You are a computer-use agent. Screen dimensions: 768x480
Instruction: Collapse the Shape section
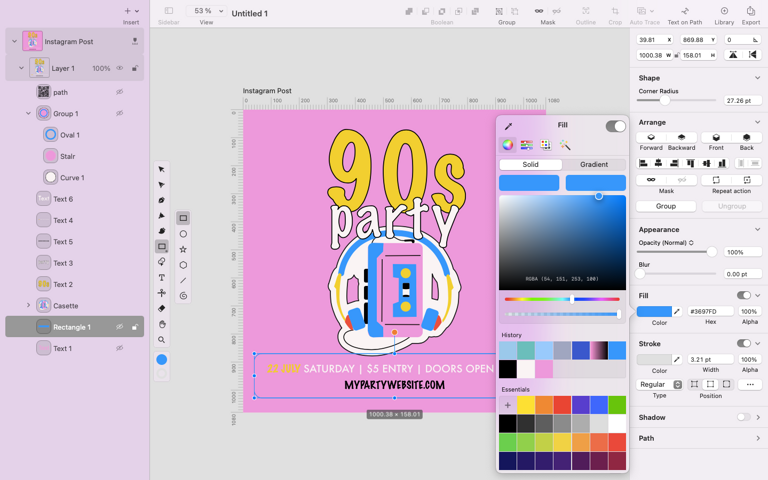tap(757, 78)
